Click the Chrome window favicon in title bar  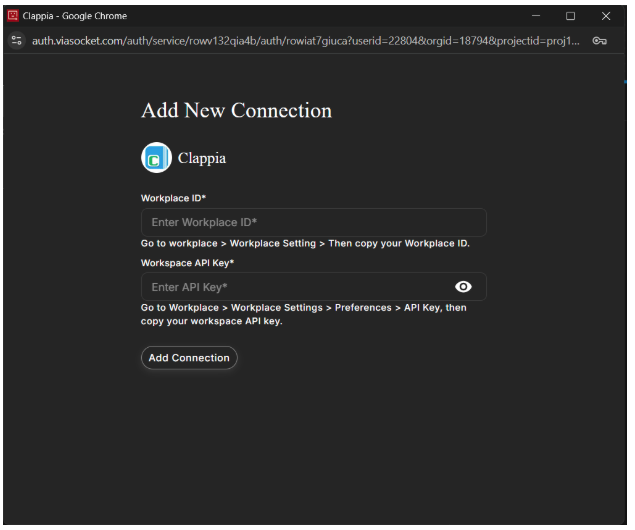click(x=13, y=15)
